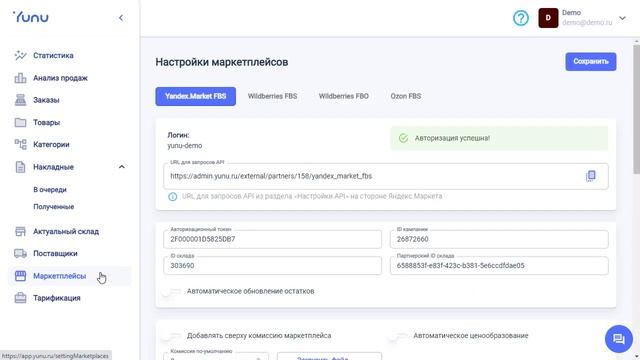Click the Статистика sidebar icon
Viewport: 640px width, 360px height.
point(20,56)
